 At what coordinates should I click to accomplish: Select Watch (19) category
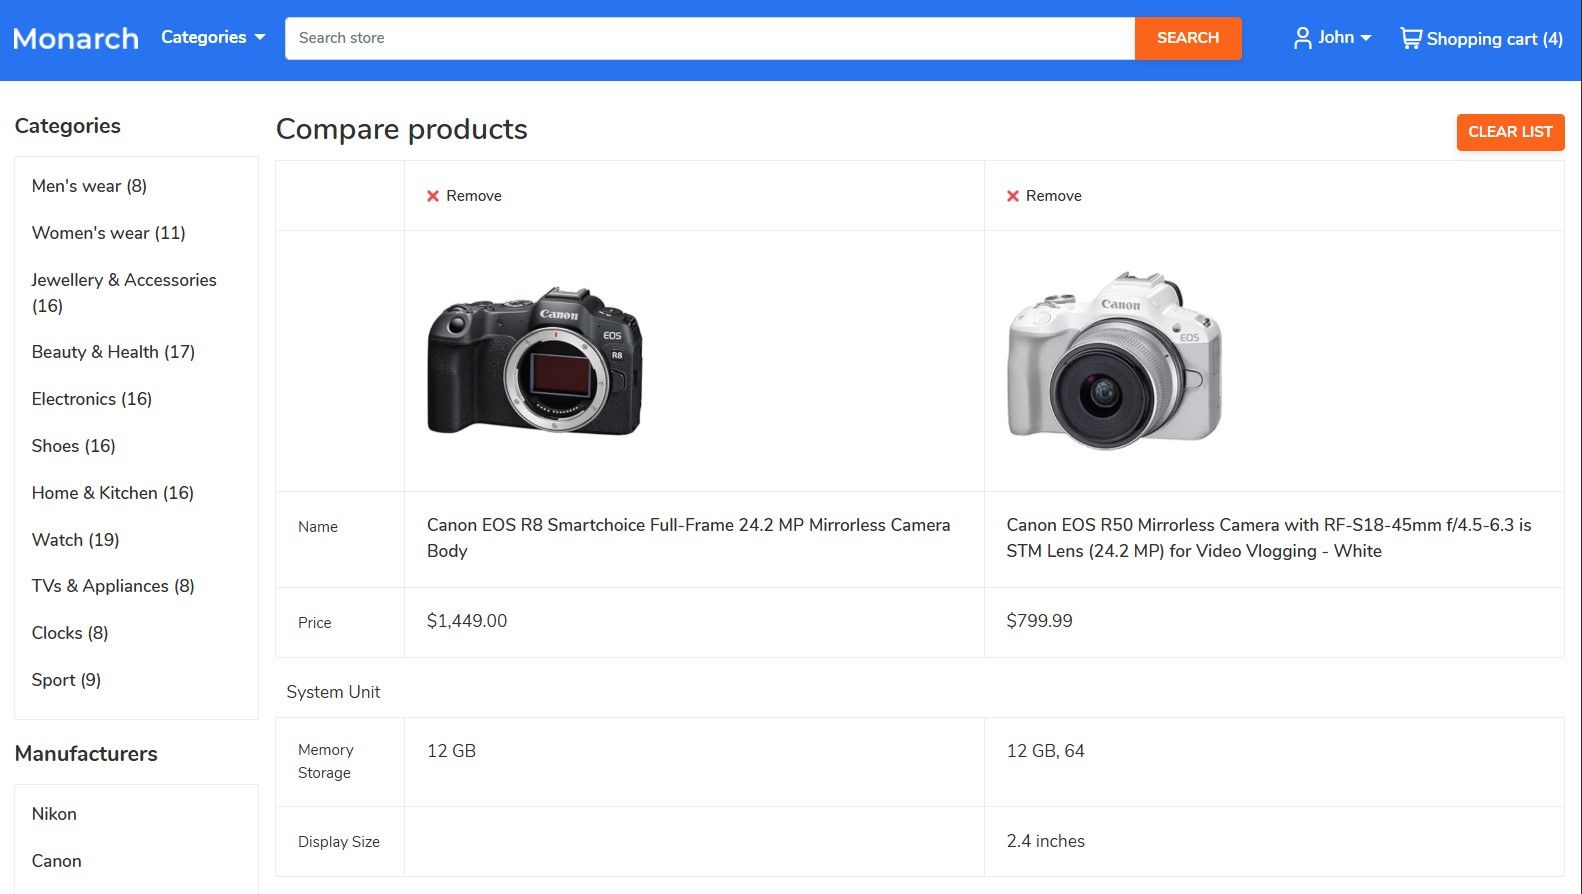coord(75,540)
